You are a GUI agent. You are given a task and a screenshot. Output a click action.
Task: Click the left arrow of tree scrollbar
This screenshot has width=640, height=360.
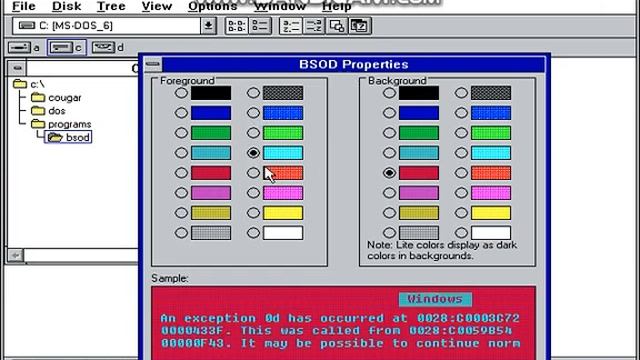click(x=16, y=256)
